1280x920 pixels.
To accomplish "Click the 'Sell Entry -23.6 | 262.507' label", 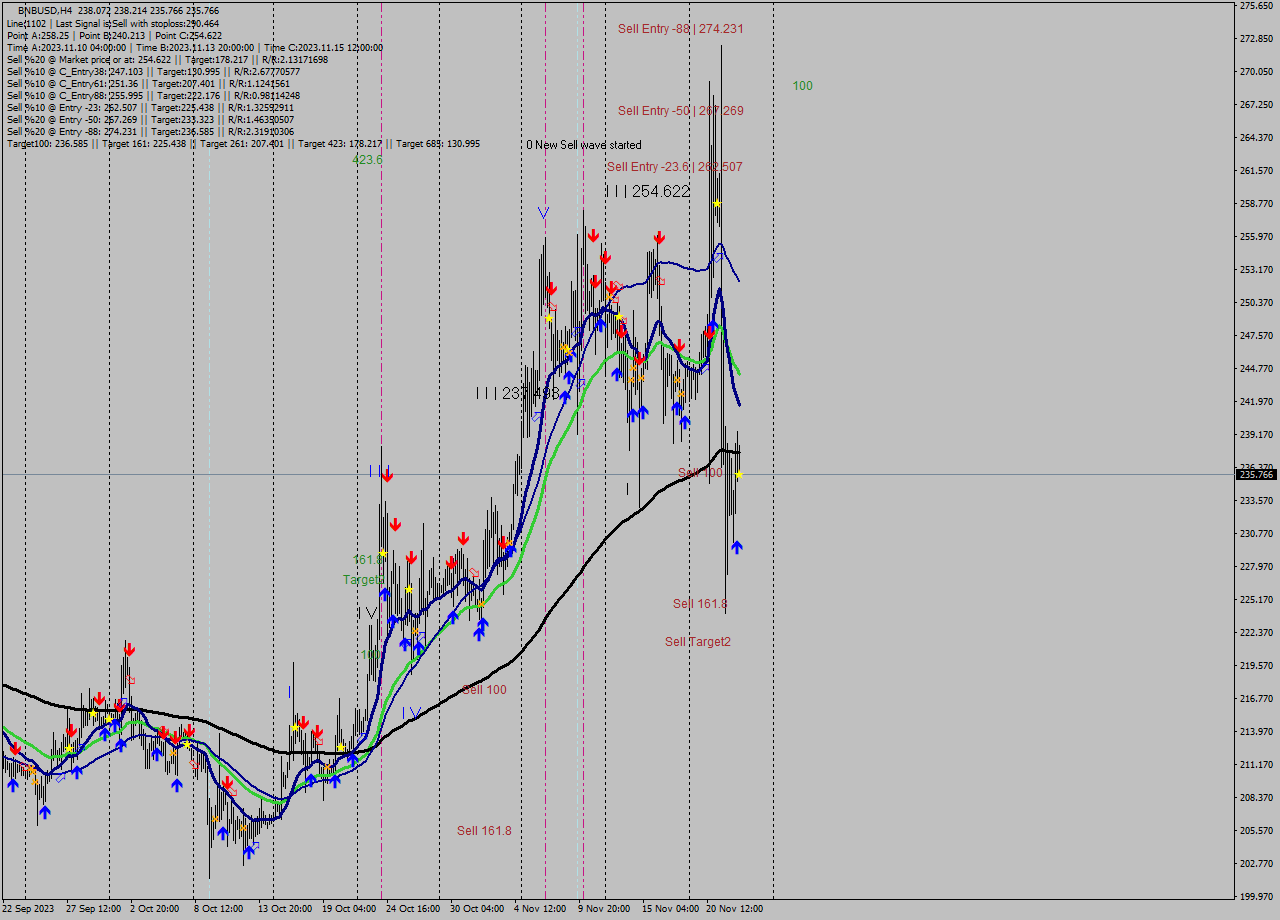I will point(675,167).
